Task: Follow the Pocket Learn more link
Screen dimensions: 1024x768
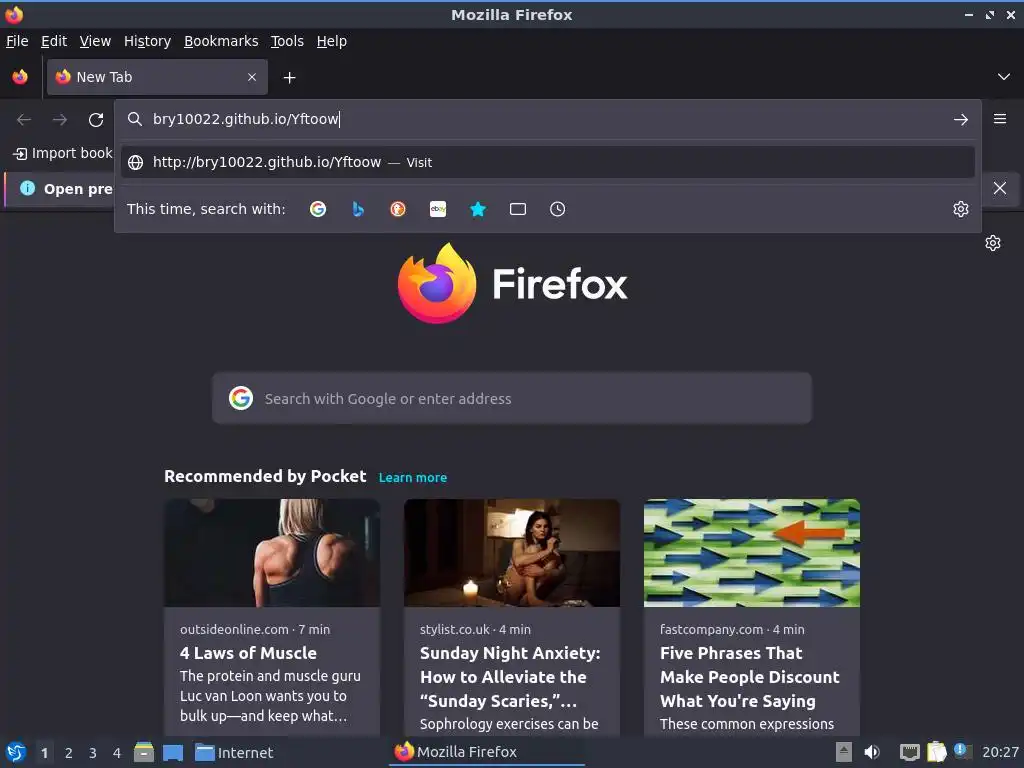Action: 413,477
